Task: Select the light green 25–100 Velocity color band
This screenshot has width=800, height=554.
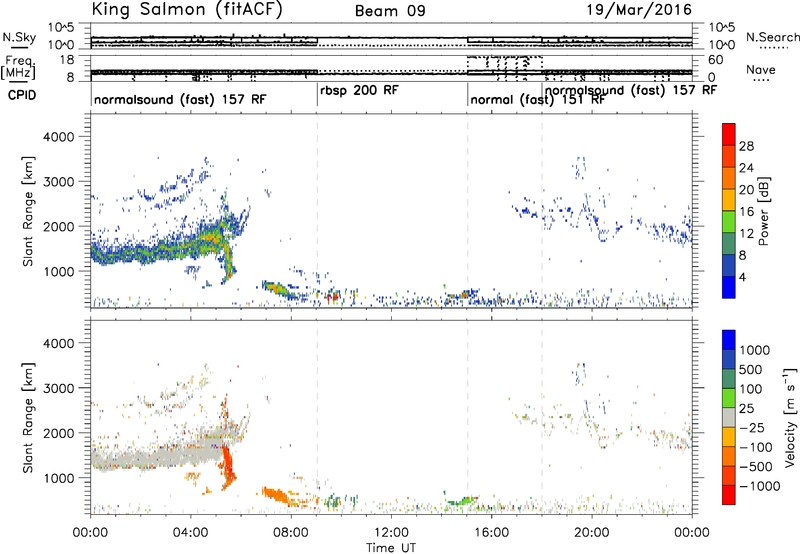Action: coord(729,398)
